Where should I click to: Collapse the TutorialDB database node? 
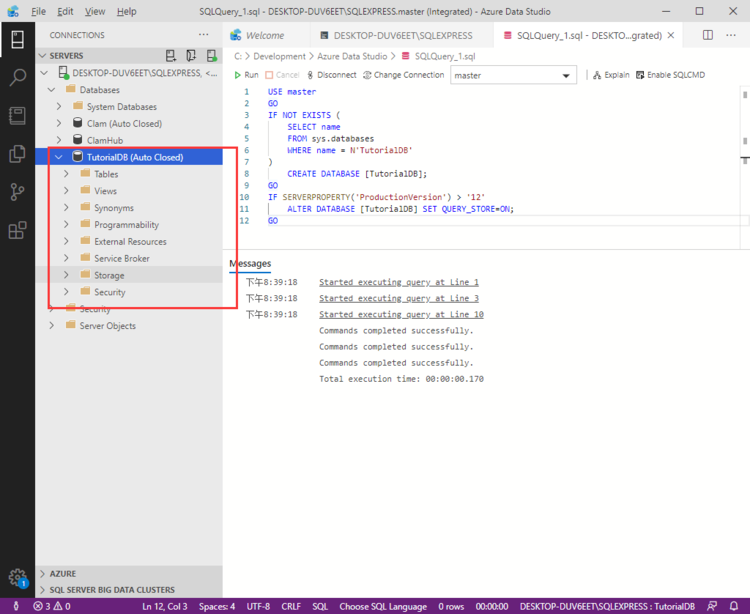coord(59,157)
